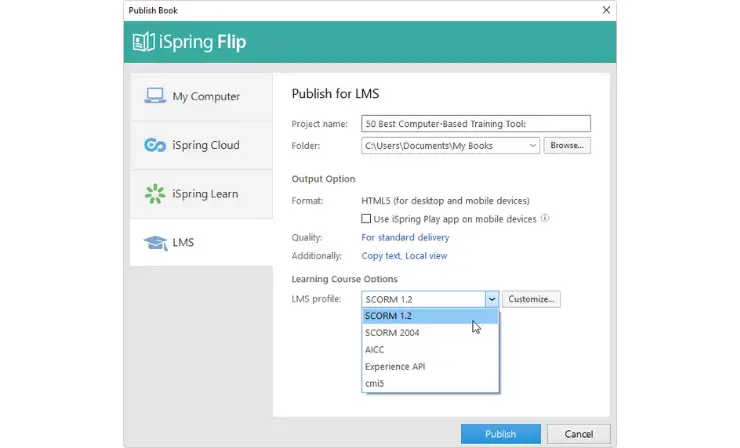Select the My Computer publish tab

[x=201, y=96]
